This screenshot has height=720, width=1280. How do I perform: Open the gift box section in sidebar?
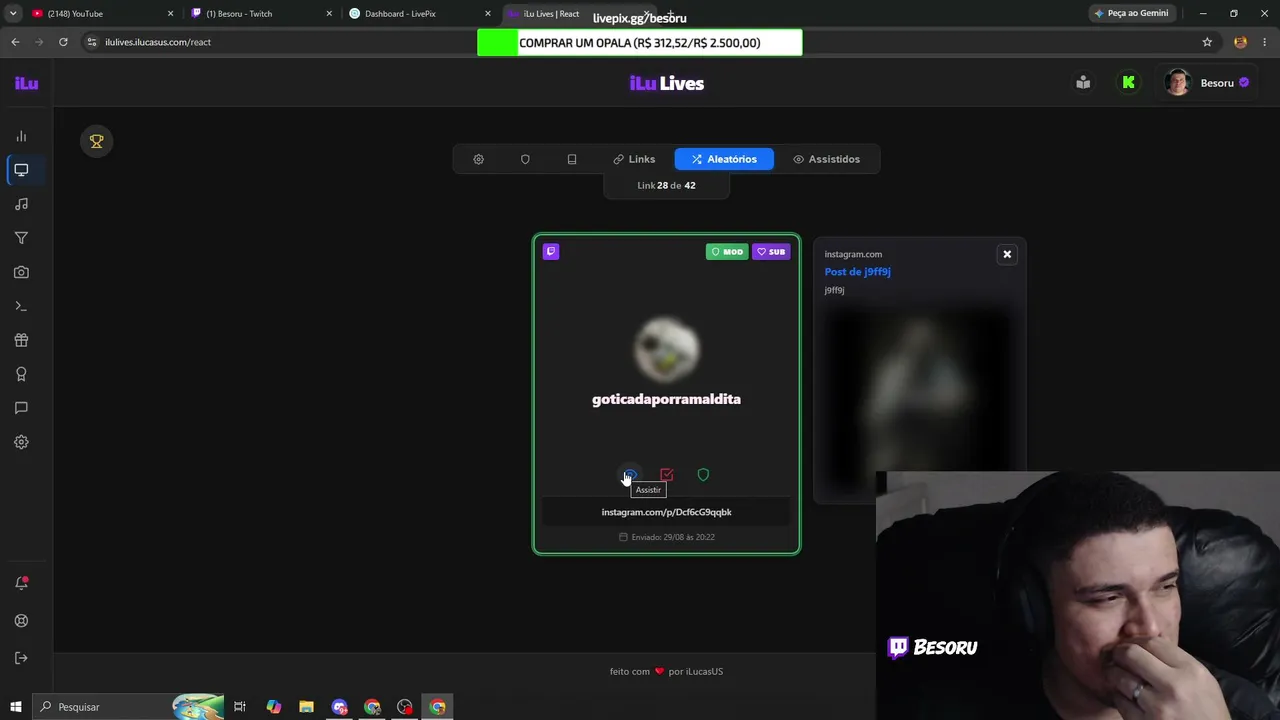point(21,340)
